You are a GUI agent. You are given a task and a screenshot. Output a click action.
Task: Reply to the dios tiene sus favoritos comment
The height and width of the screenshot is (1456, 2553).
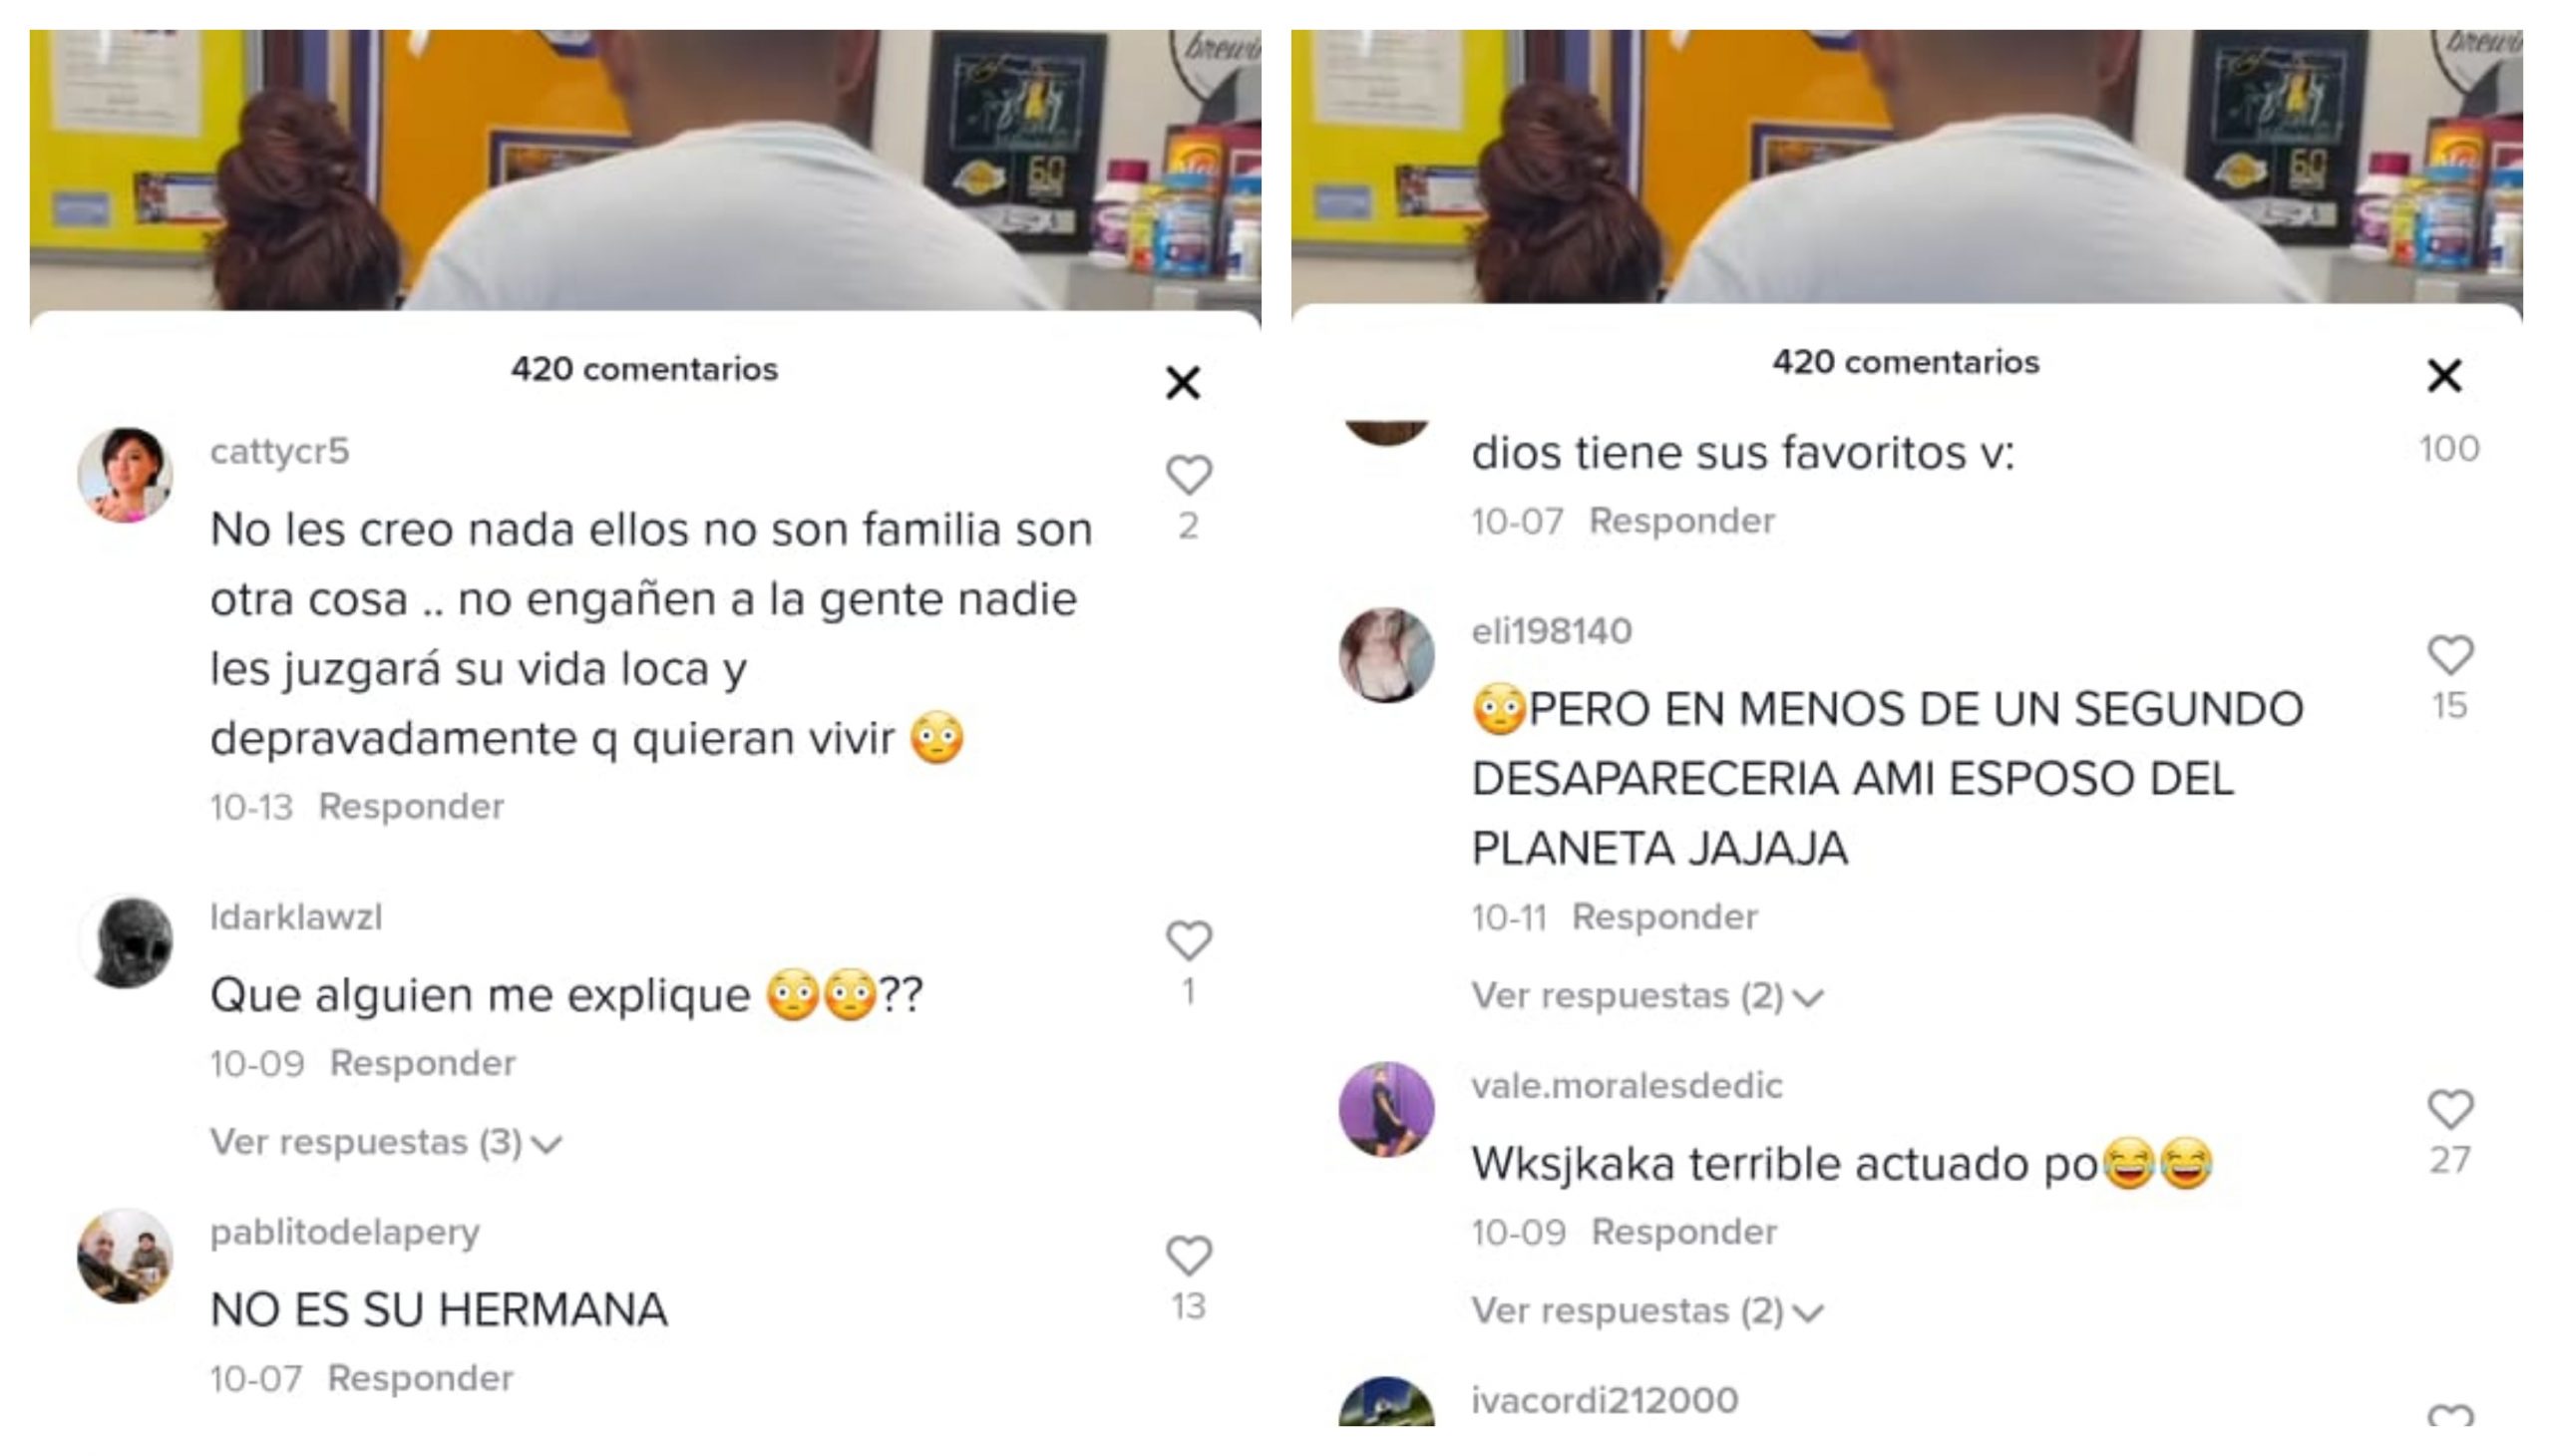point(1682,521)
